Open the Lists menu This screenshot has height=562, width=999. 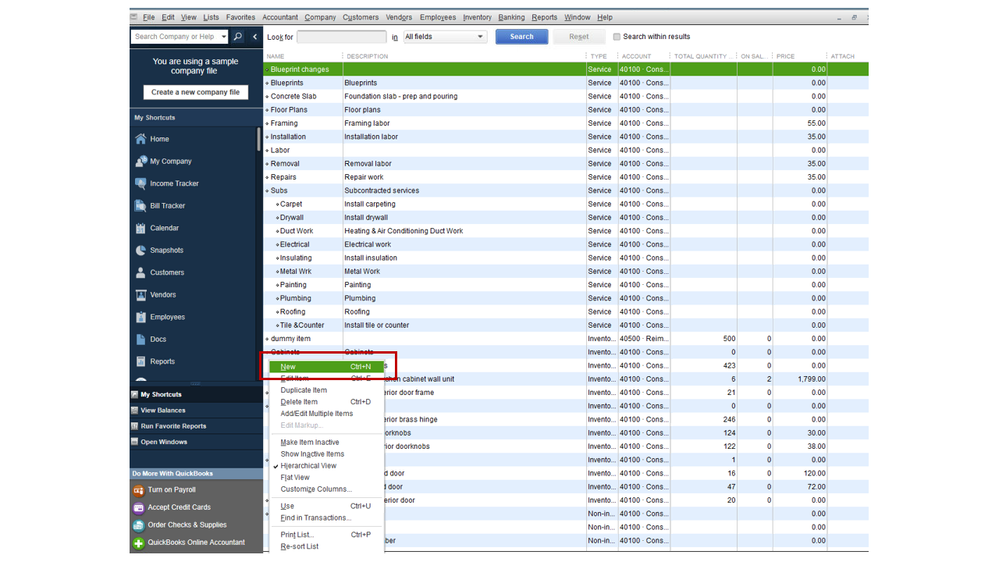click(x=211, y=17)
